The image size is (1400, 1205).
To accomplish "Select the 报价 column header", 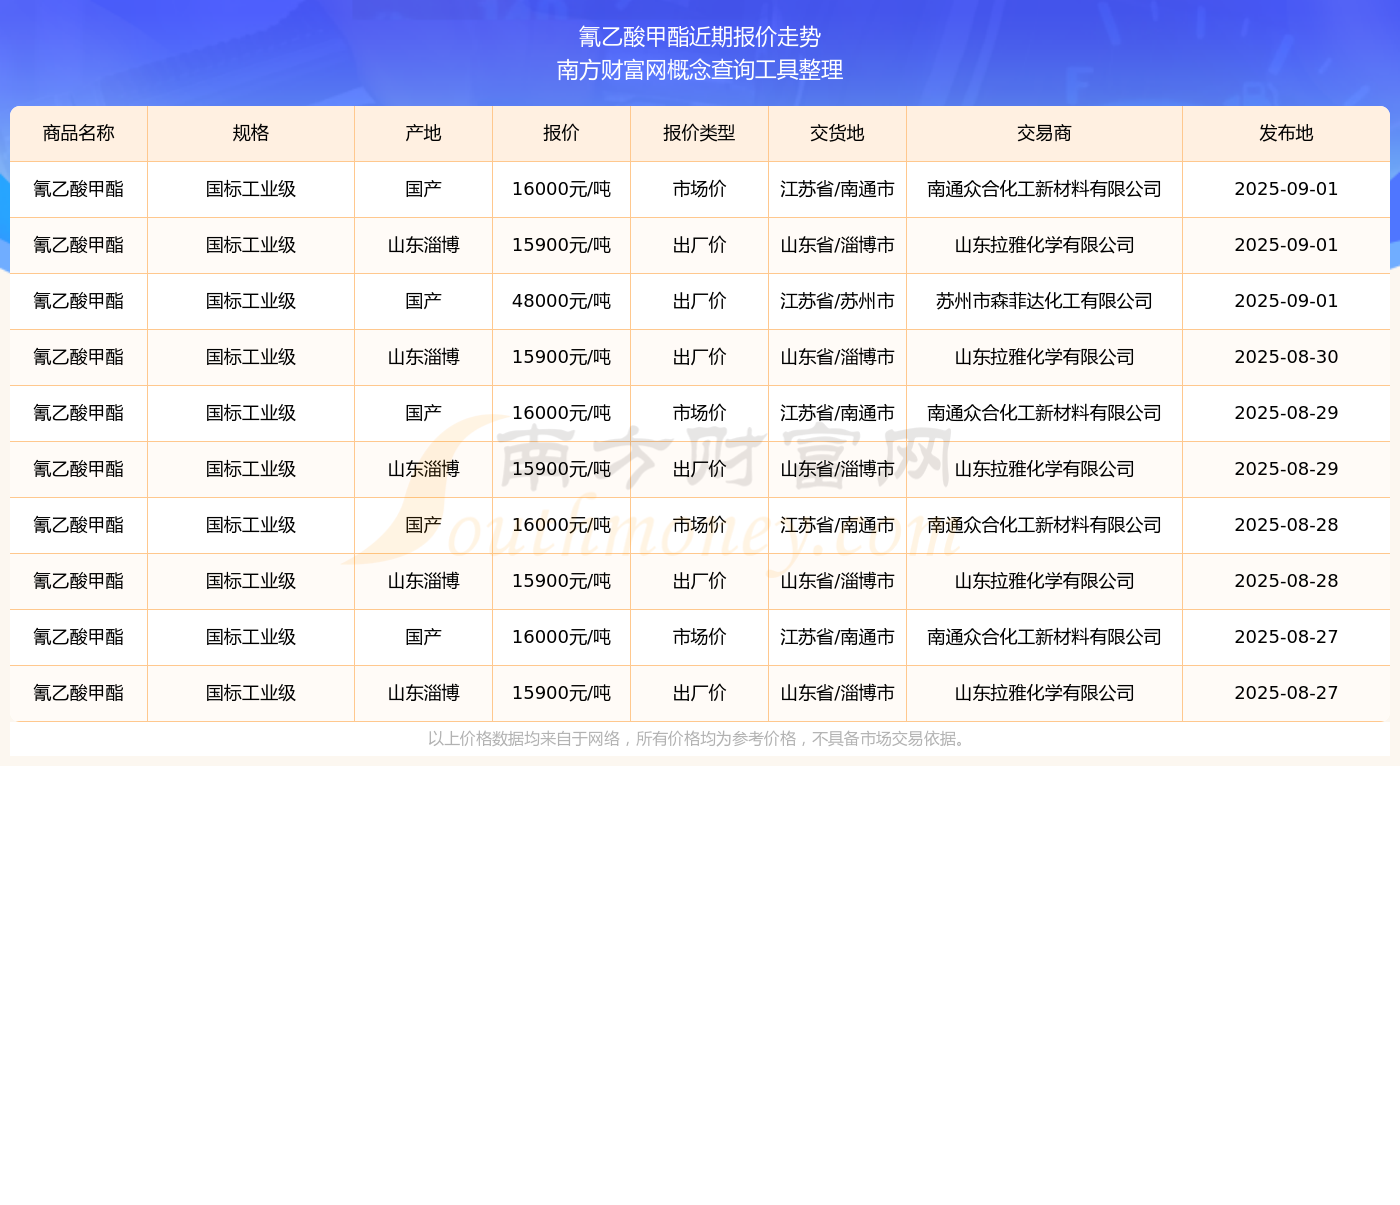I will pos(562,133).
